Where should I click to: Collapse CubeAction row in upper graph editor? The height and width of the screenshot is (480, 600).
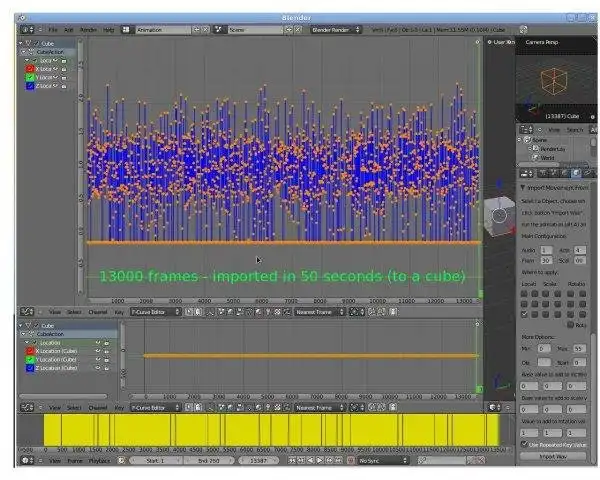click(24, 52)
